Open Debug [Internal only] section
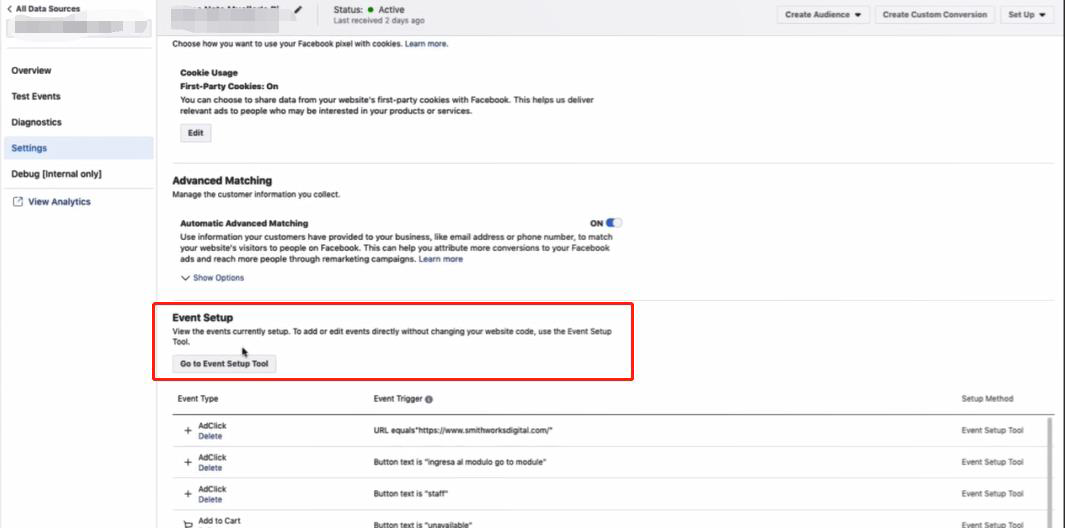Image resolution: width=1065 pixels, height=528 pixels. coord(56,174)
